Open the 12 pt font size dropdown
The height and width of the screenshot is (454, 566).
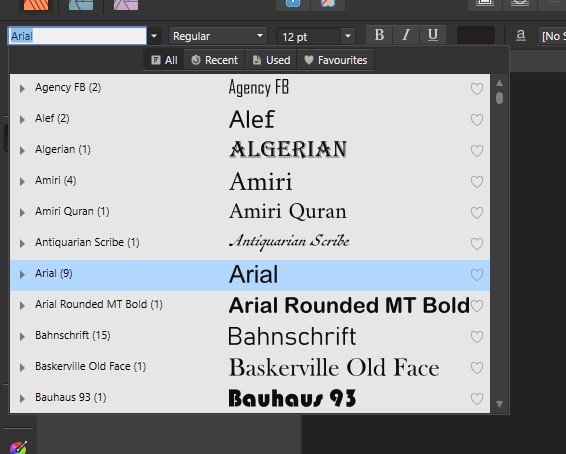(x=348, y=36)
